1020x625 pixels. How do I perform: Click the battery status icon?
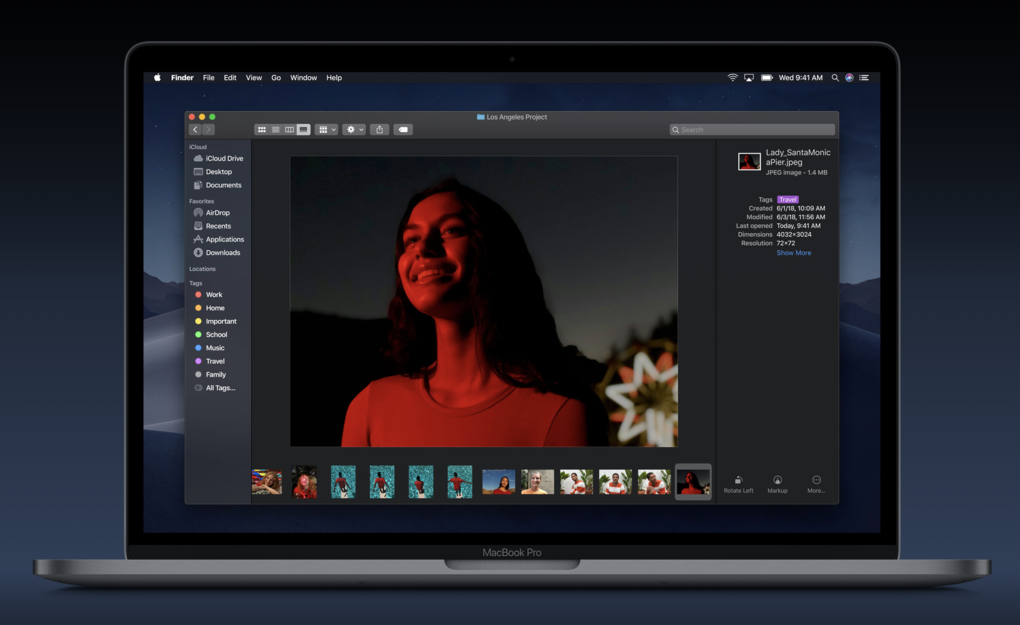[767, 77]
